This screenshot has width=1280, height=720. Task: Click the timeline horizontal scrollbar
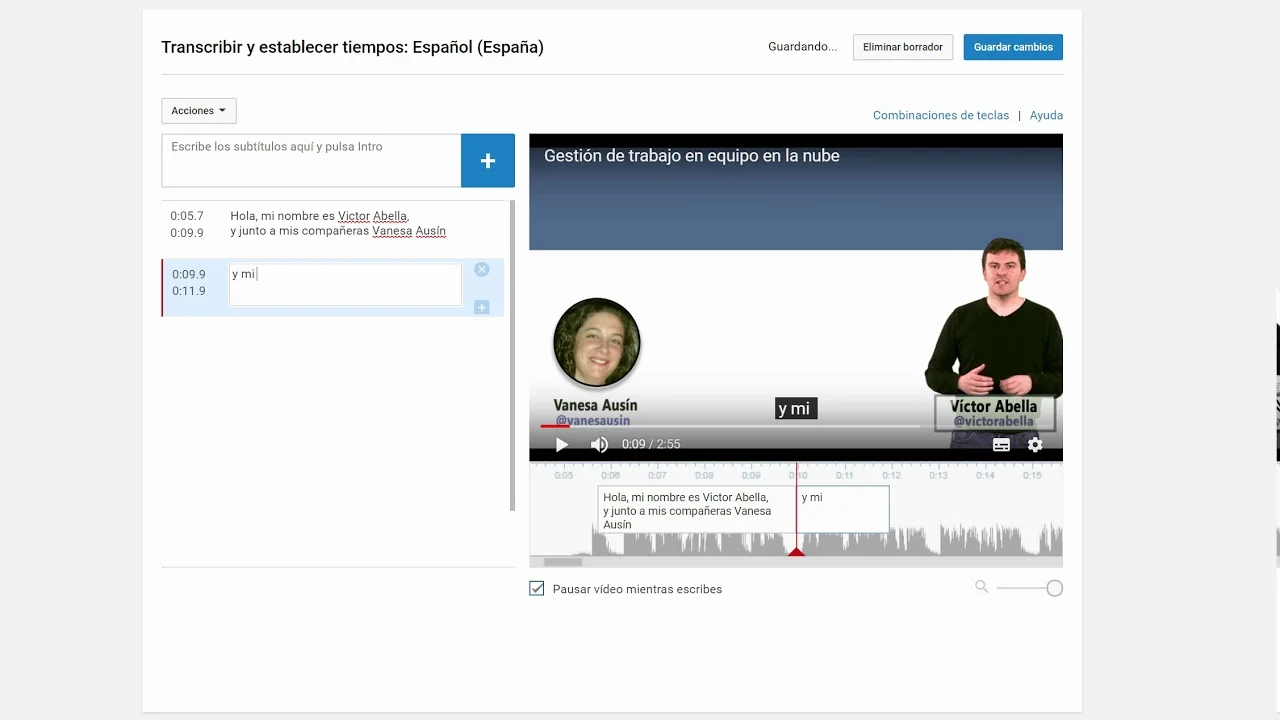click(562, 562)
